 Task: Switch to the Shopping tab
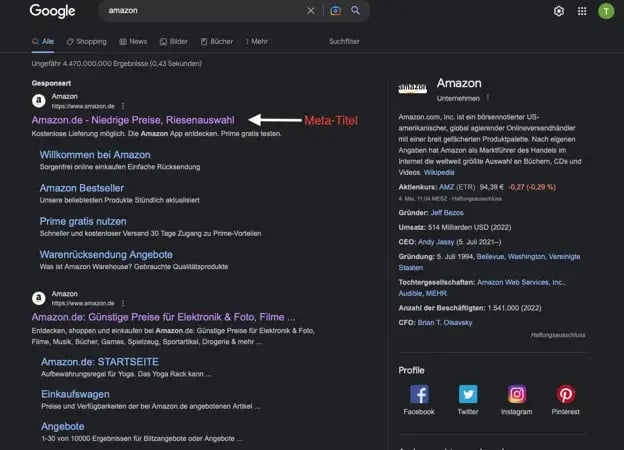(x=87, y=41)
